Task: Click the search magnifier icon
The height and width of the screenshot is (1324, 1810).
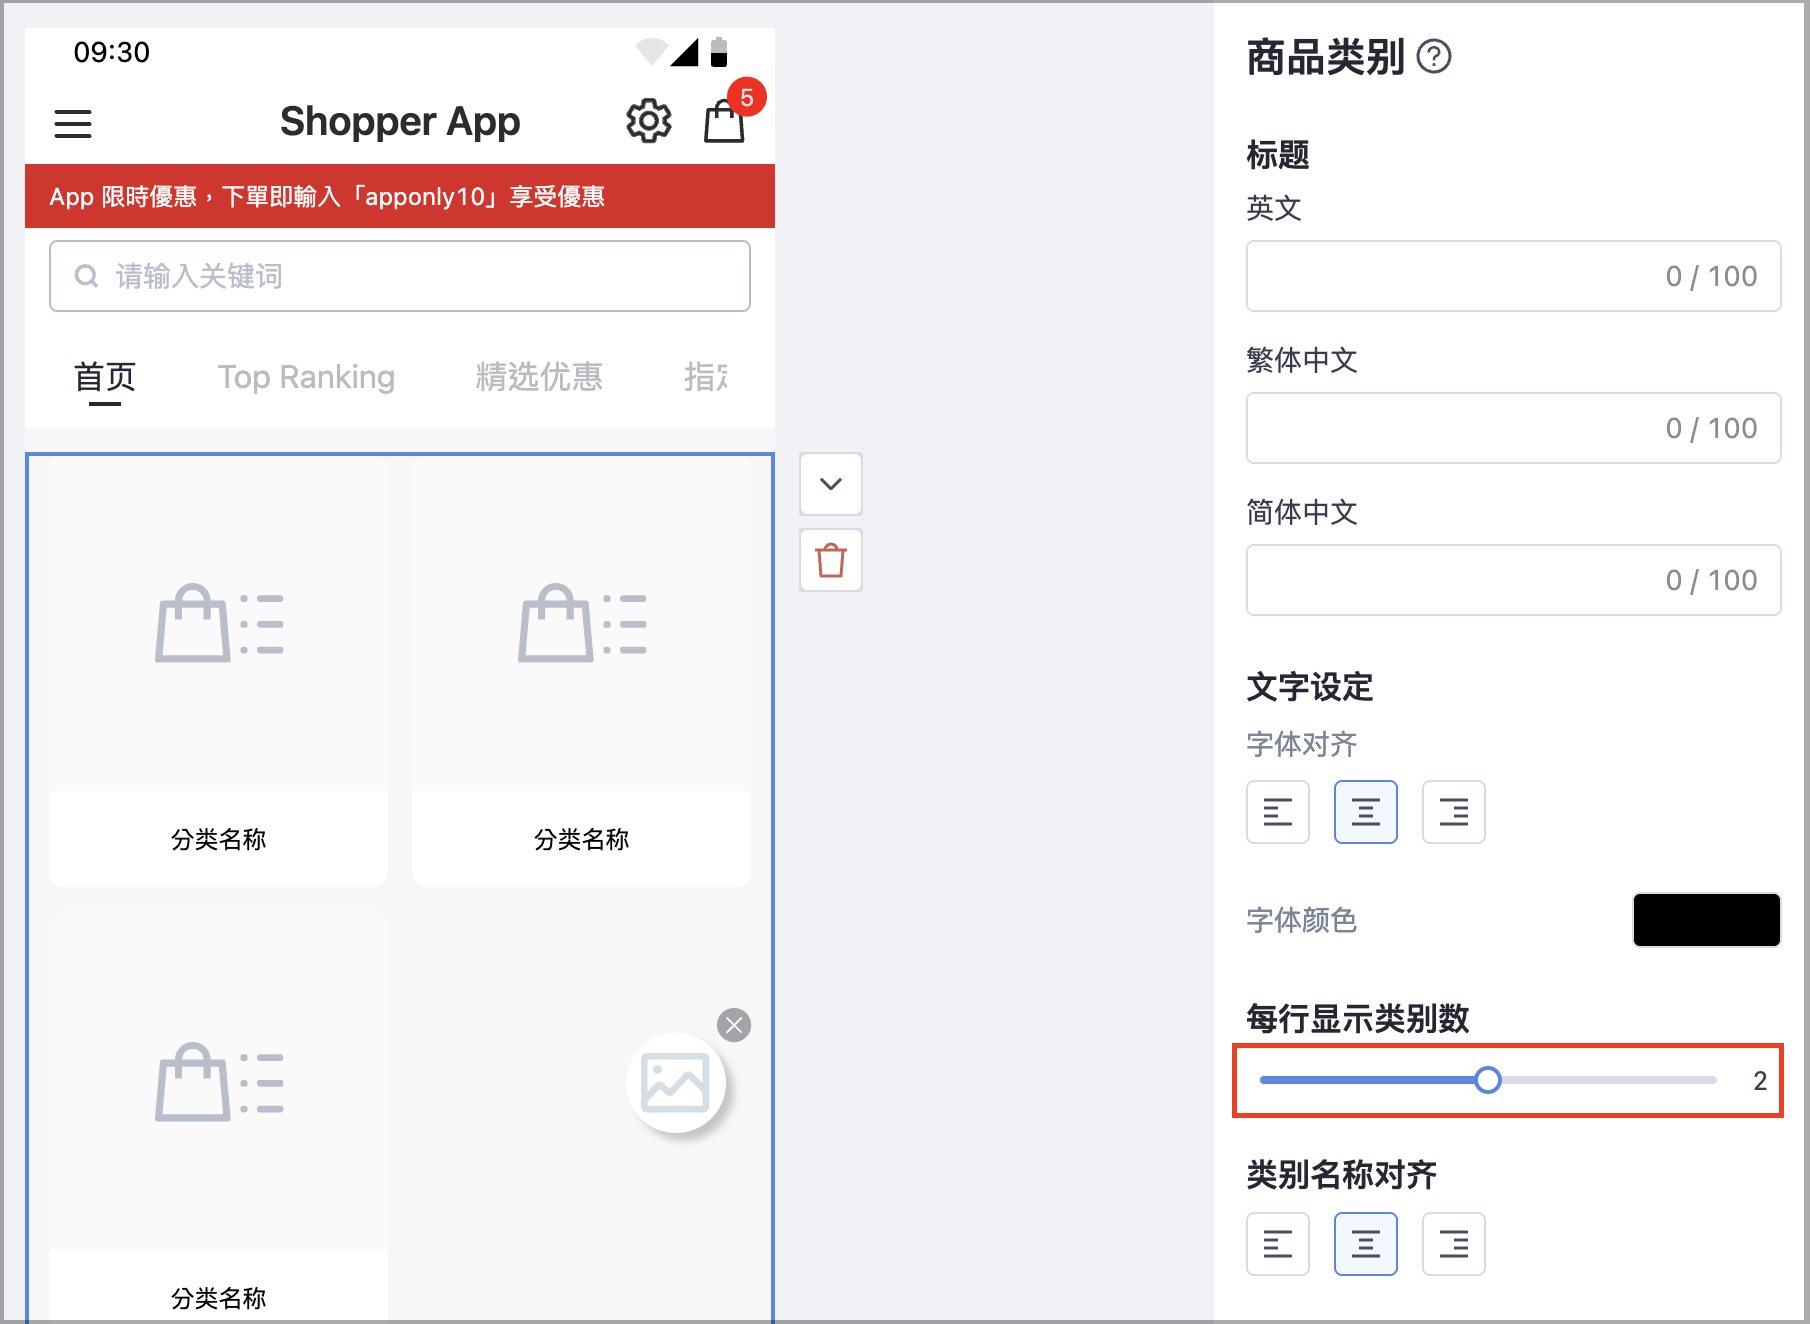Action: point(87,276)
